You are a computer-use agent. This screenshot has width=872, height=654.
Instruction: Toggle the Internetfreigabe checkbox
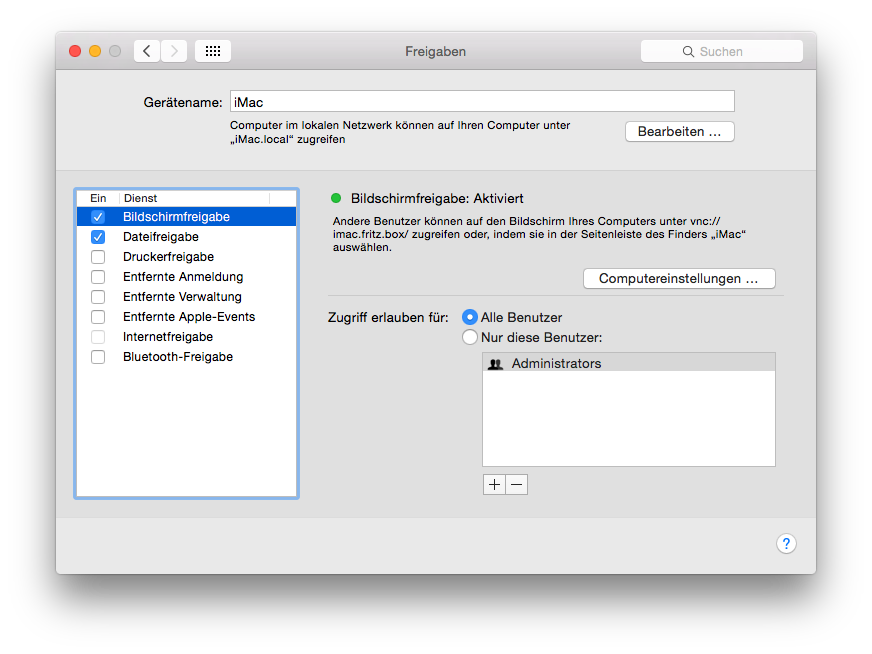98,336
